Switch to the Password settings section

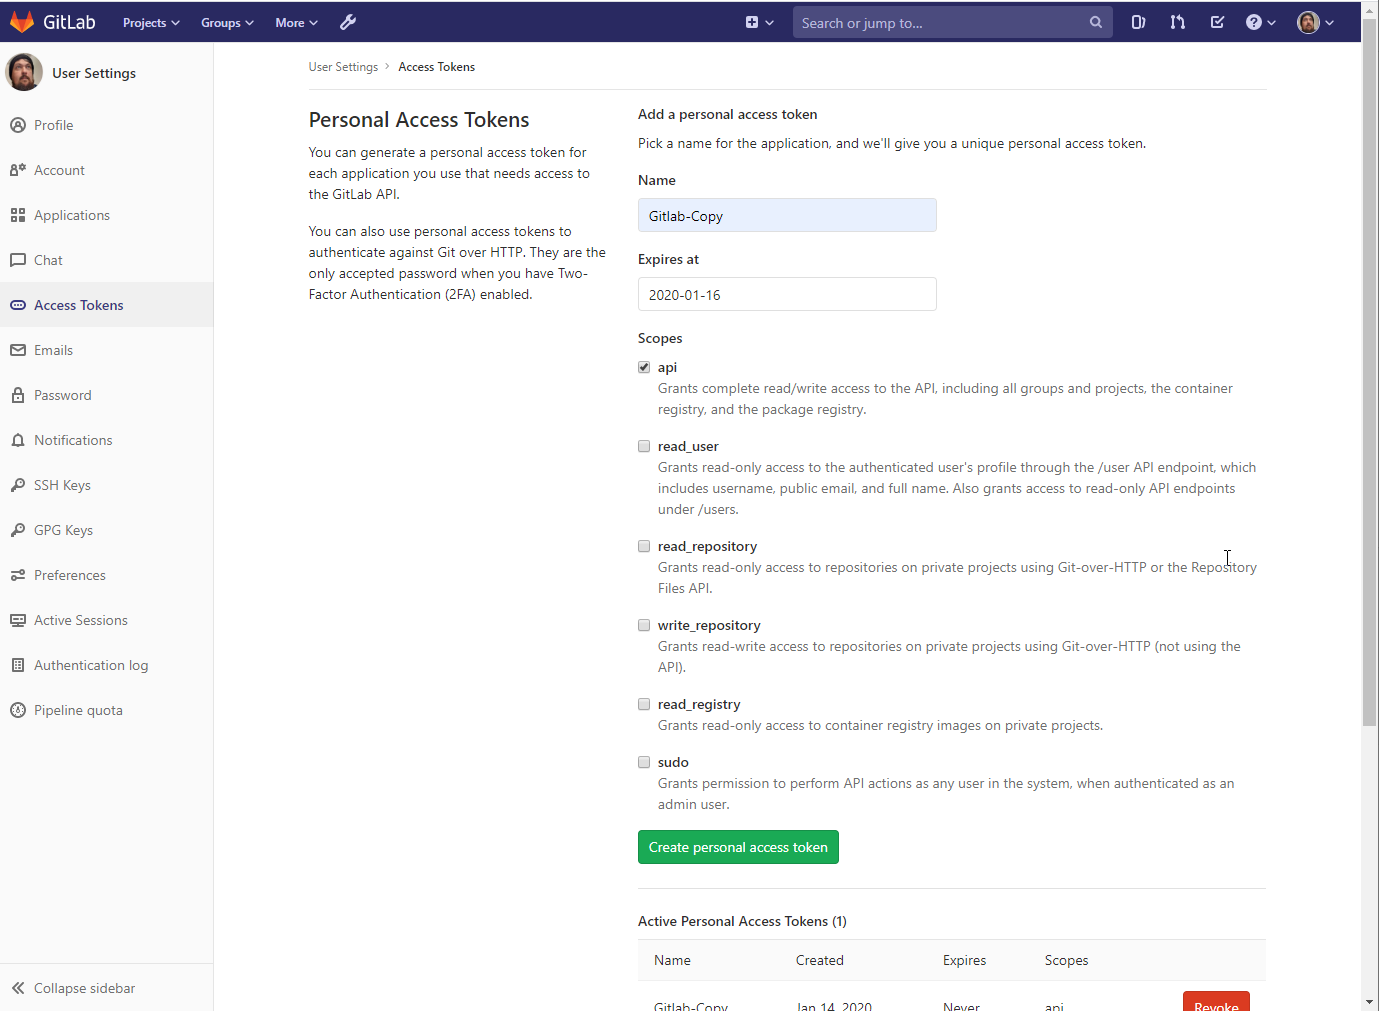click(63, 395)
